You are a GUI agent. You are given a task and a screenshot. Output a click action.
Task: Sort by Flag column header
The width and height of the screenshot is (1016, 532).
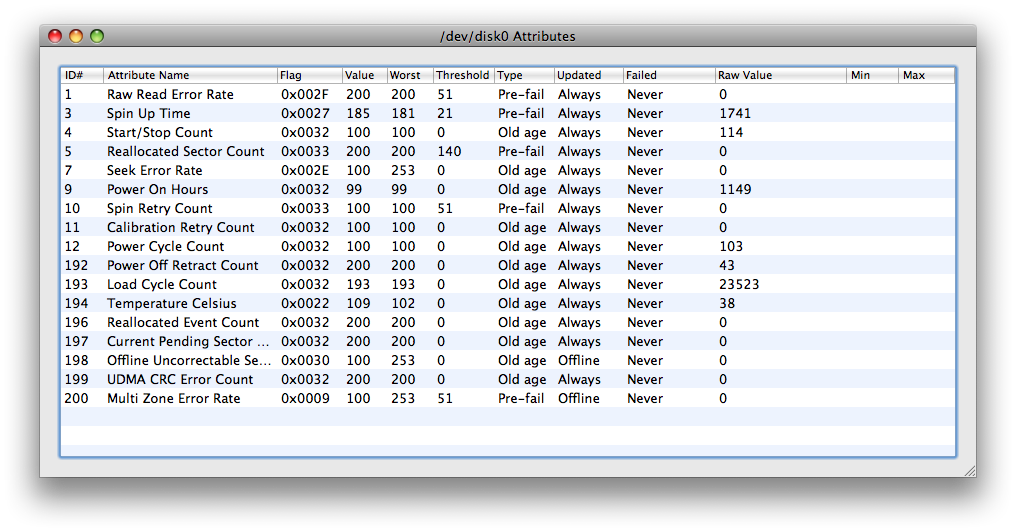[310, 75]
